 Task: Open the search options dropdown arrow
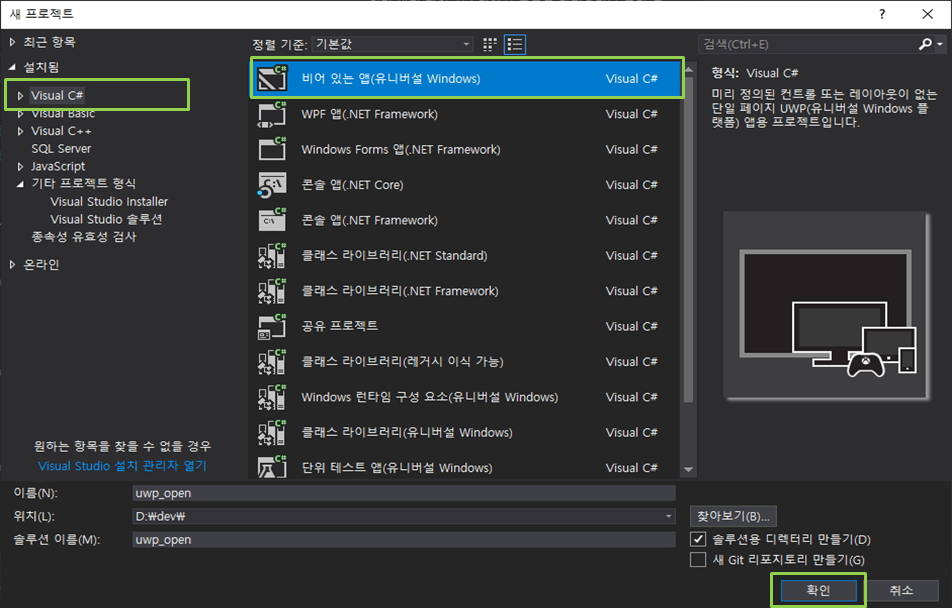(x=940, y=44)
